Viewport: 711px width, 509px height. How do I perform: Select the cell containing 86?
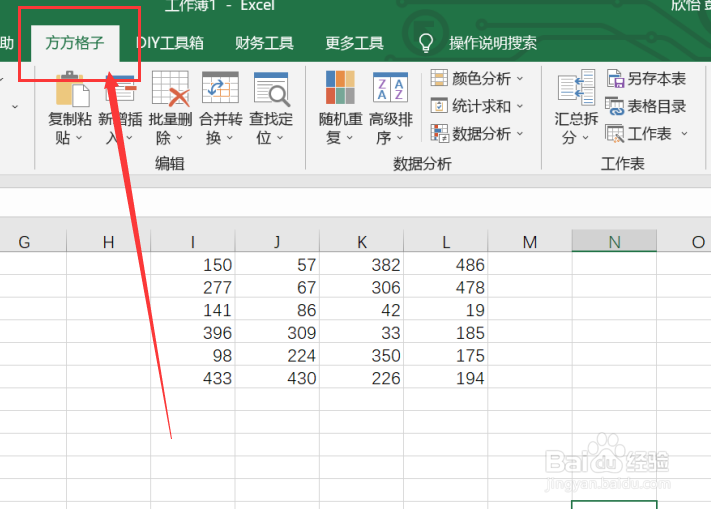coord(277,309)
